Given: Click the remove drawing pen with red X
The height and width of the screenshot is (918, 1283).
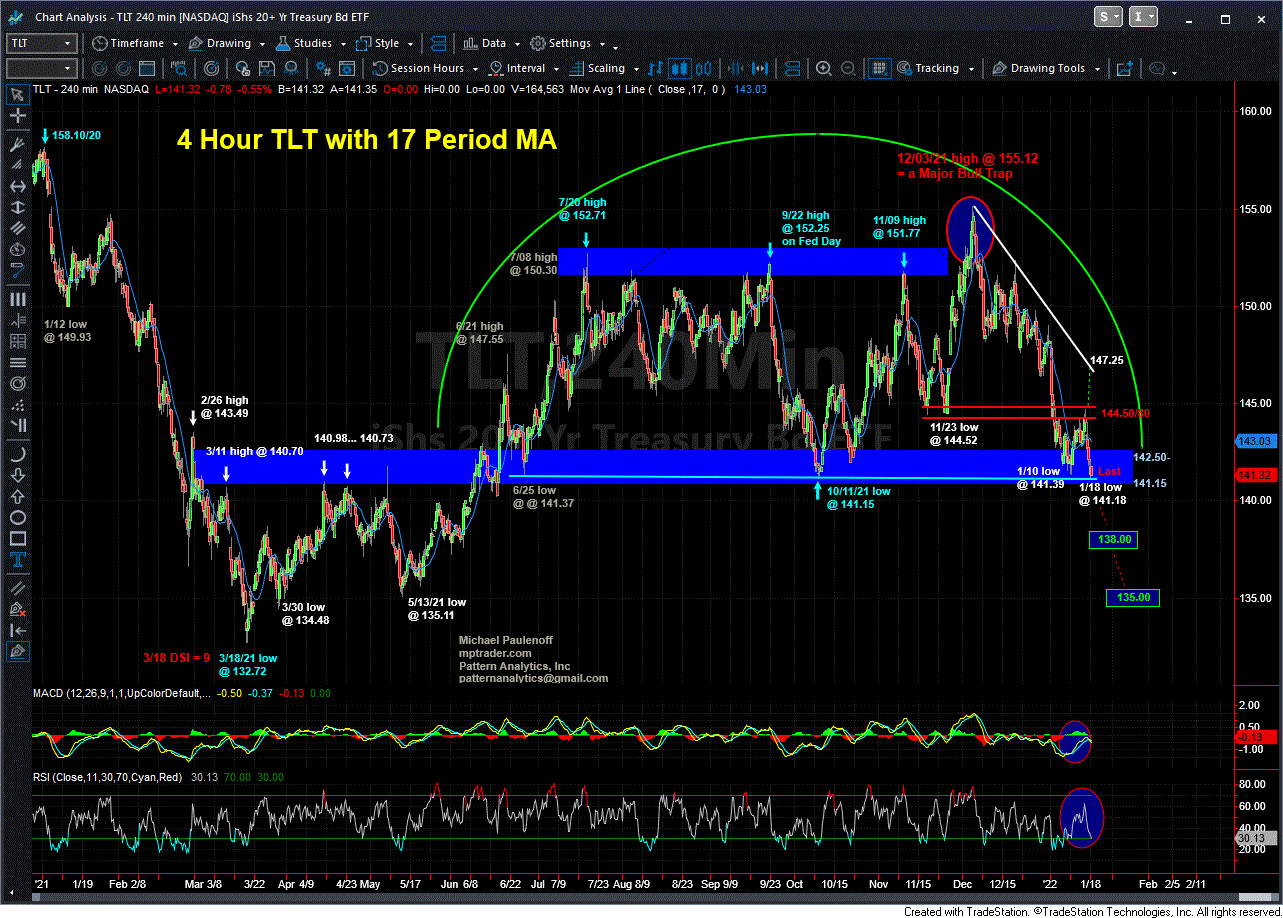Looking at the screenshot, I should click(17, 609).
